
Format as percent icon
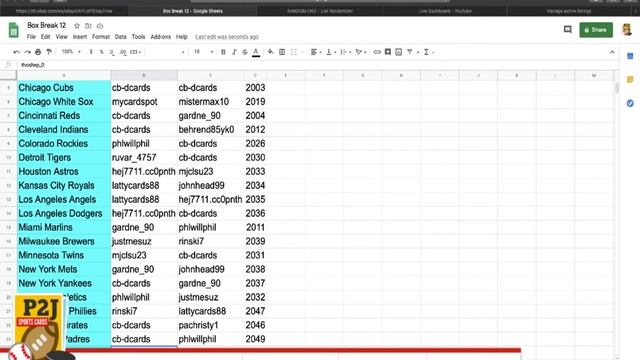click(x=101, y=52)
